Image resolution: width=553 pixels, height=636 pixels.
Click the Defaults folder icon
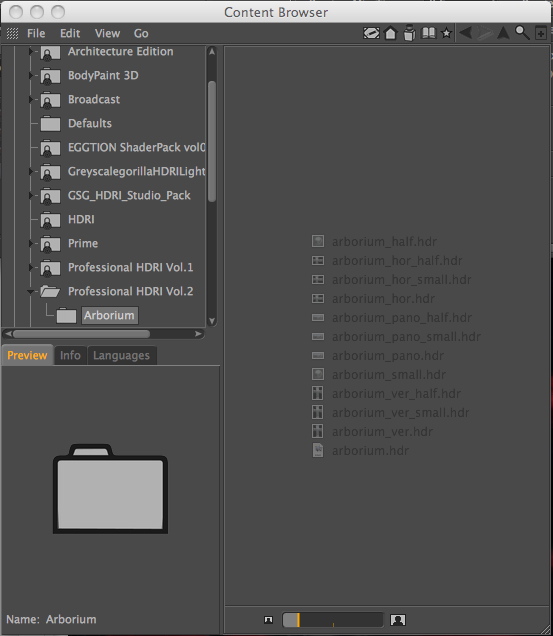click(x=50, y=123)
